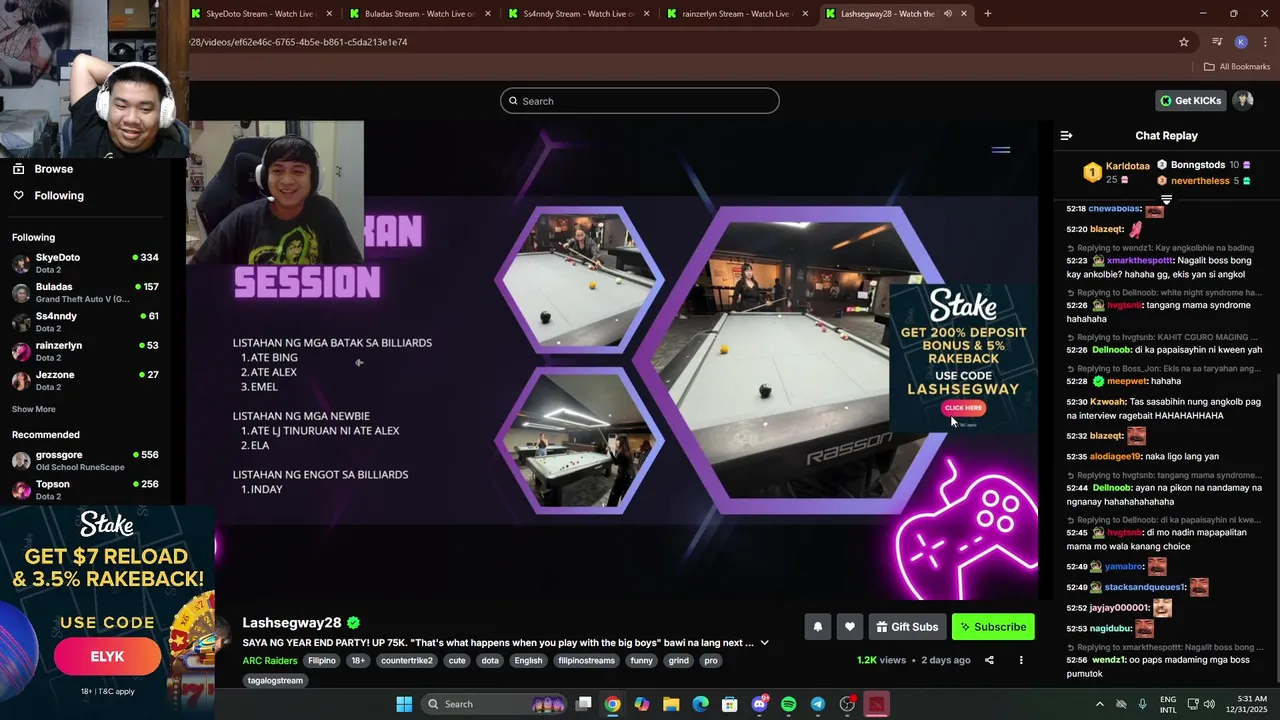The width and height of the screenshot is (1280, 720).
Task: Open Jezzone channel in the sidebar
Action: [85, 380]
